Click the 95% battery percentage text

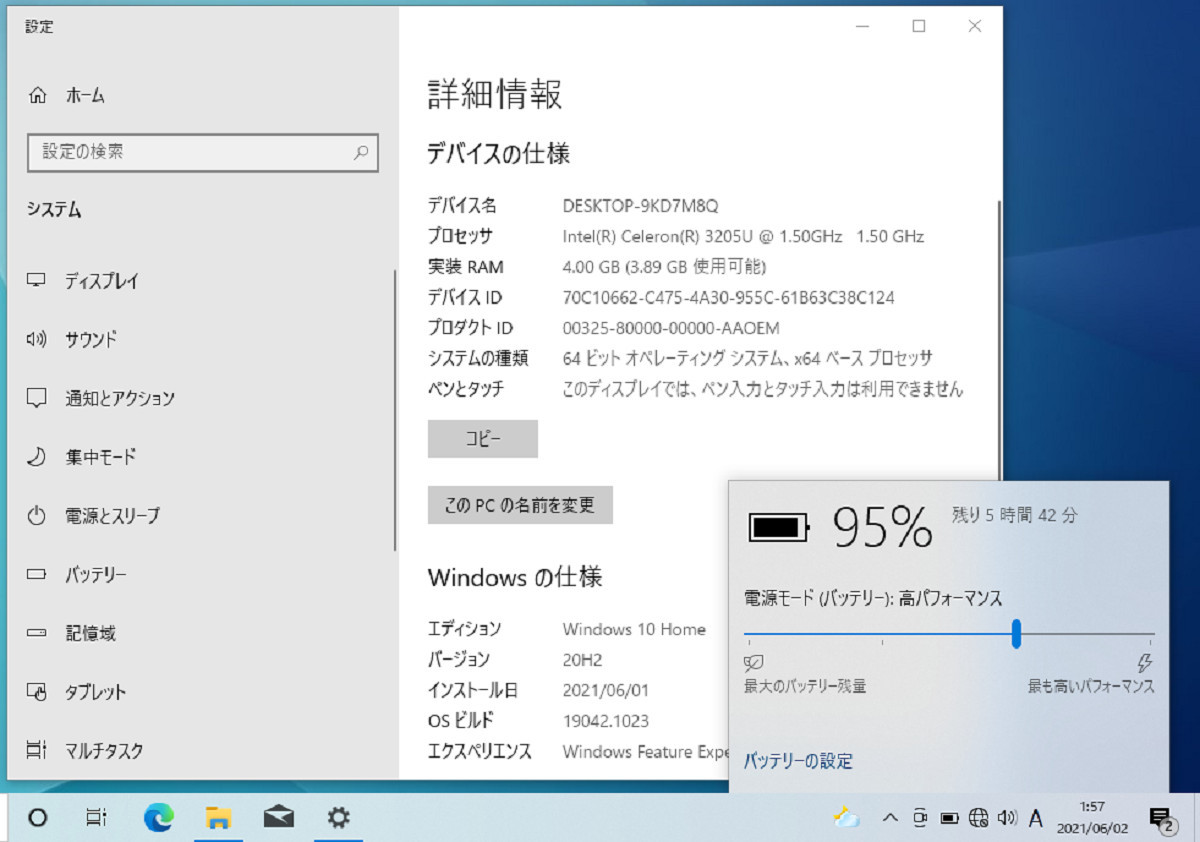coord(883,527)
